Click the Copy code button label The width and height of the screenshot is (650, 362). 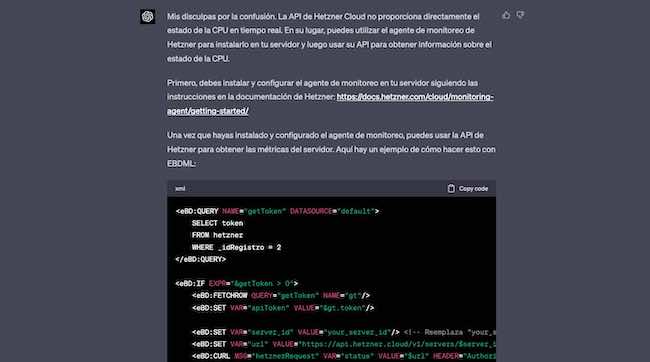click(x=473, y=189)
